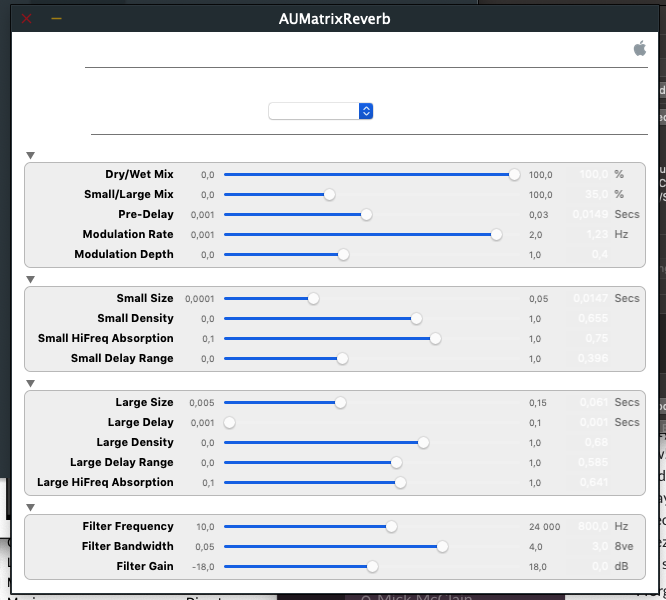666x600 pixels.
Task: Click the Large Density value field 0,68
Action: 589,442
